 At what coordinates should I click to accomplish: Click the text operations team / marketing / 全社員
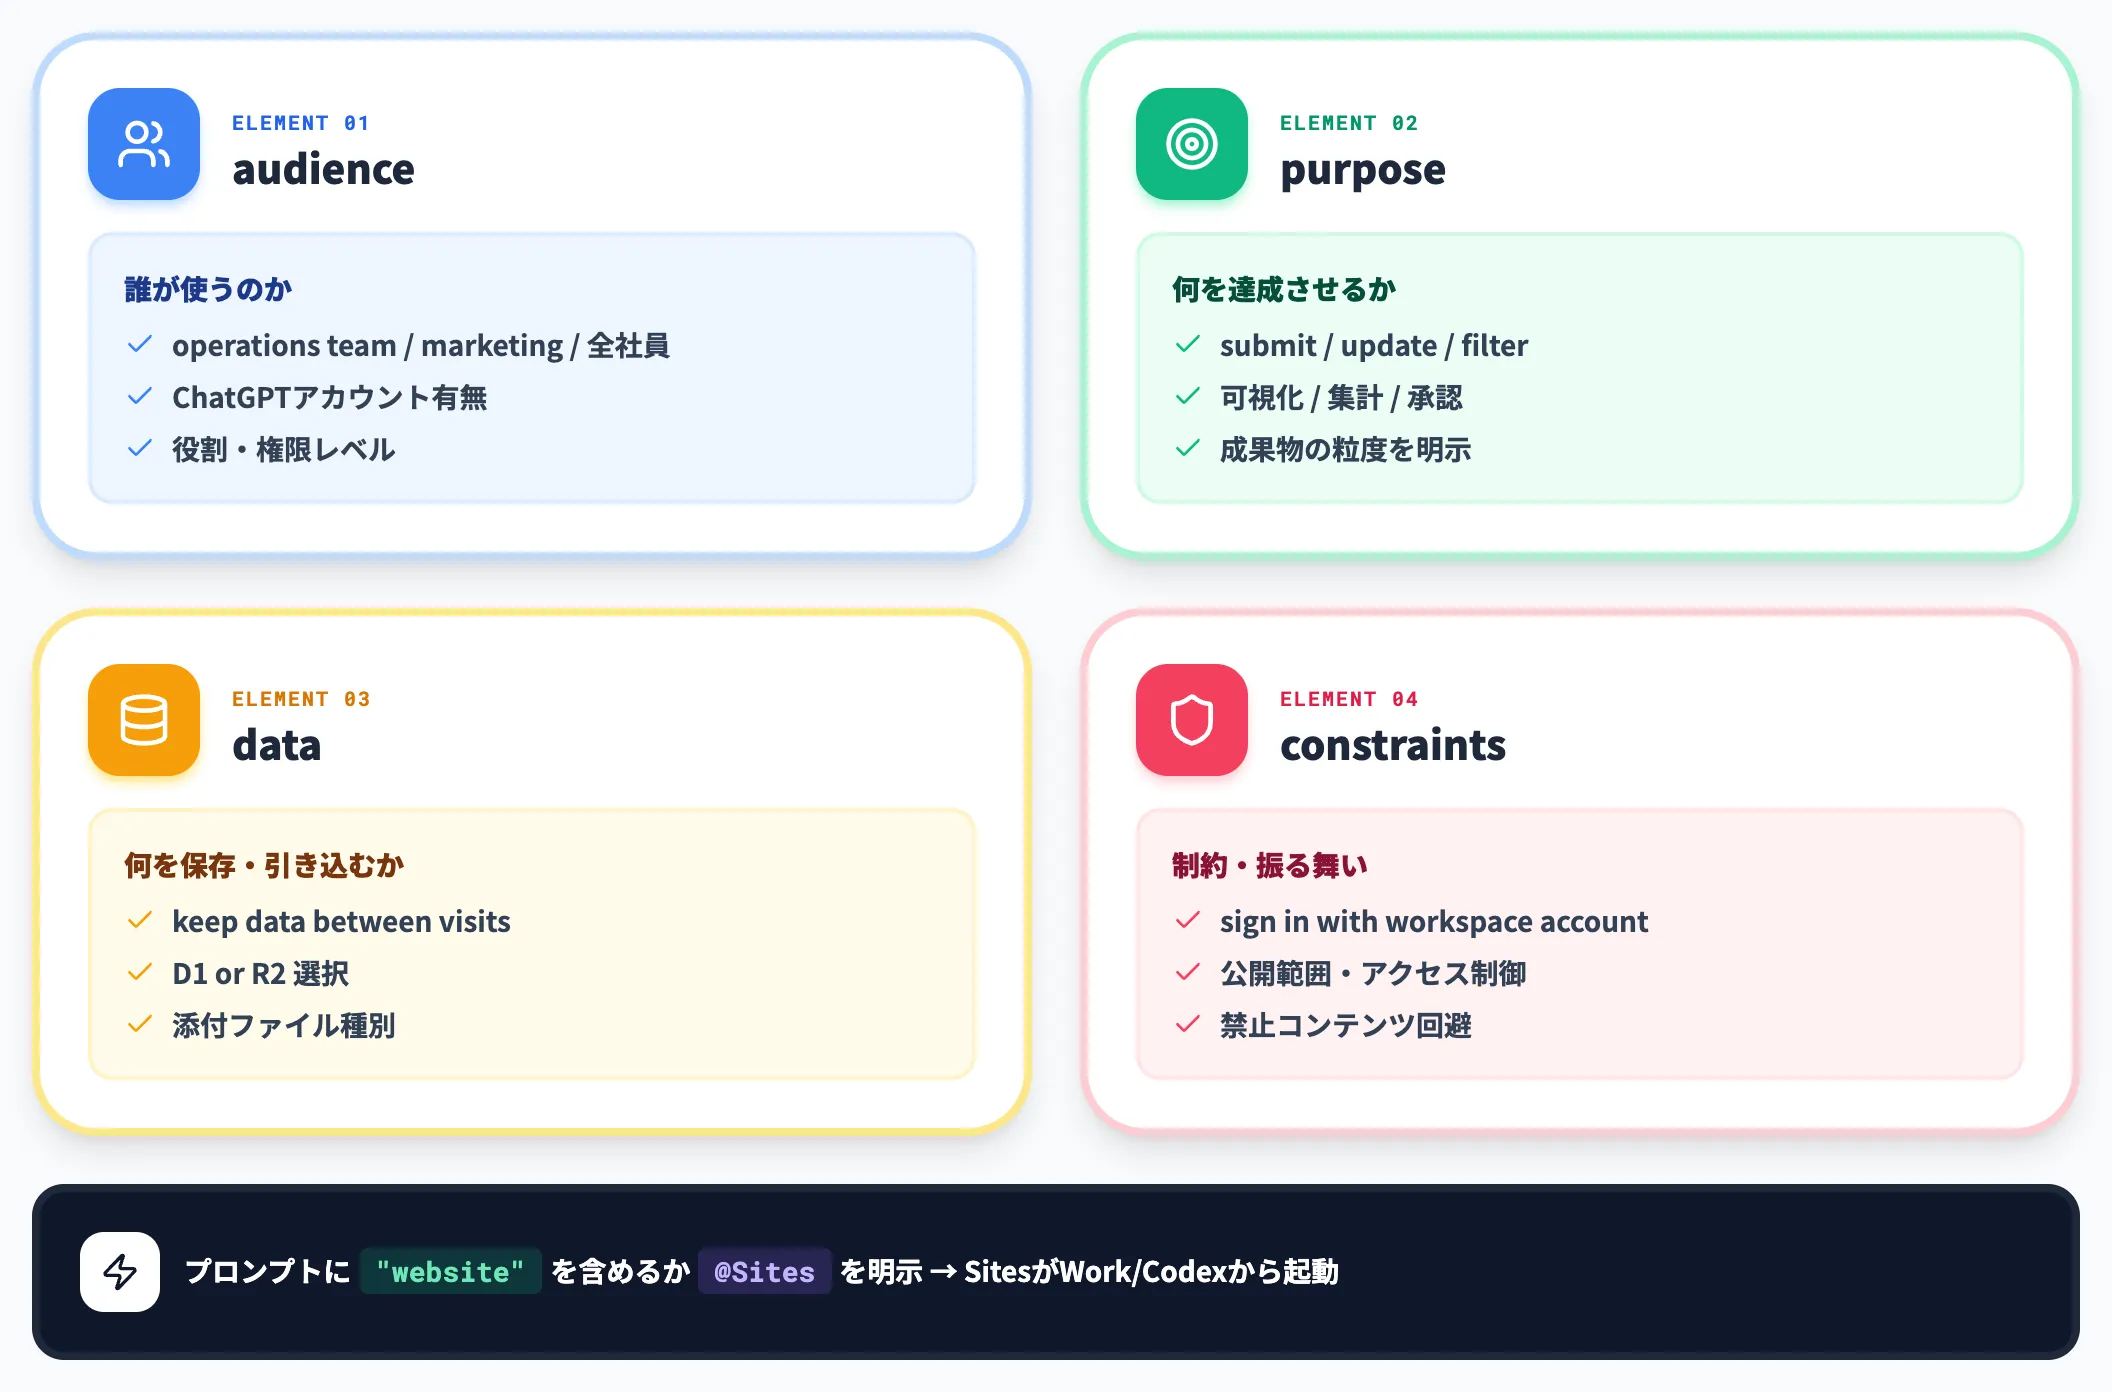[421, 346]
